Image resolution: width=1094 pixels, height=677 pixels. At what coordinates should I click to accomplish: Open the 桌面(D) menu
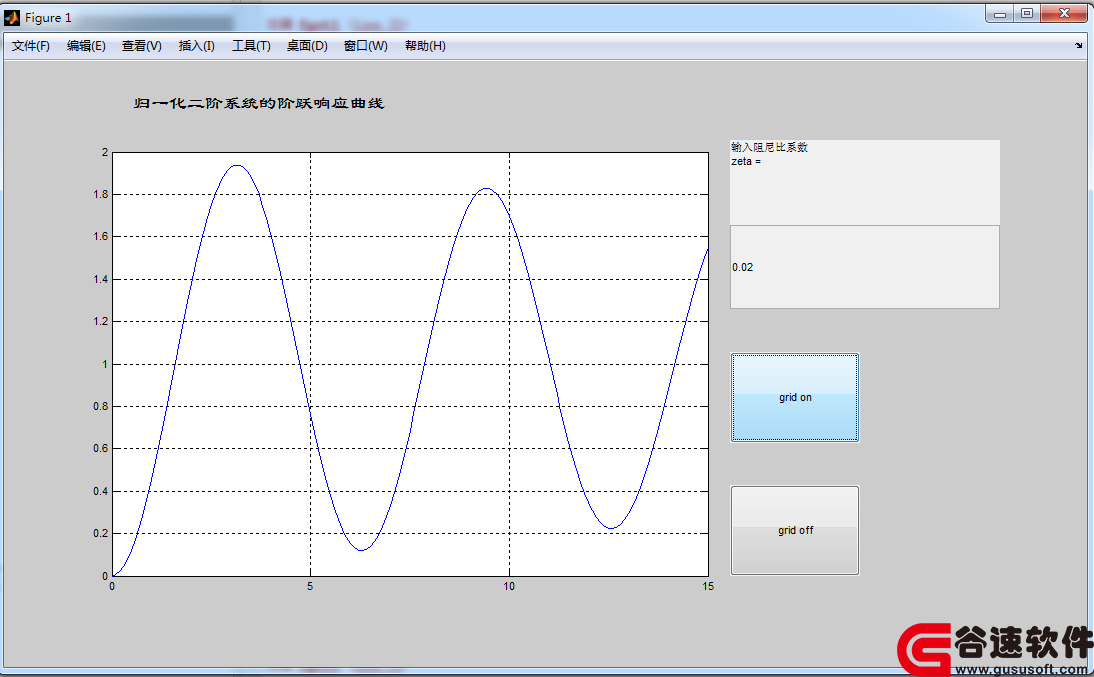(x=307, y=46)
